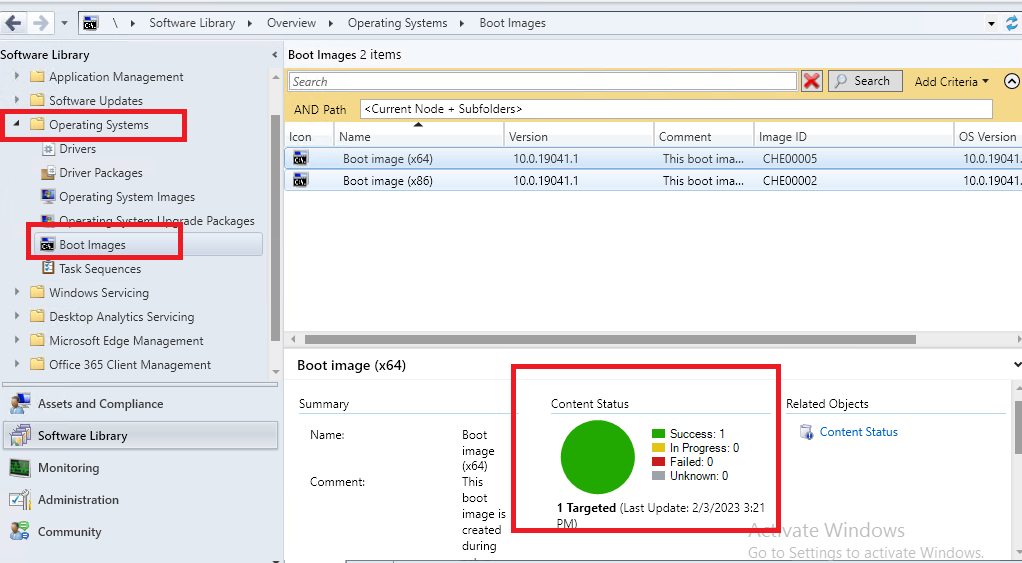Image resolution: width=1022 pixels, height=563 pixels.
Task: Select Overview in the breadcrumb
Action: point(291,23)
